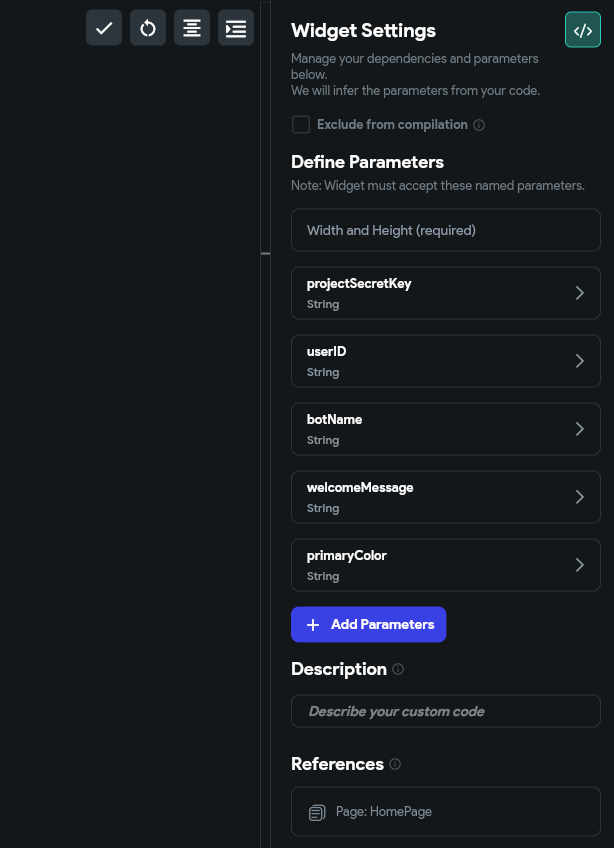The width and height of the screenshot is (614, 848).
Task: Select the center align icon
Action: (x=192, y=28)
